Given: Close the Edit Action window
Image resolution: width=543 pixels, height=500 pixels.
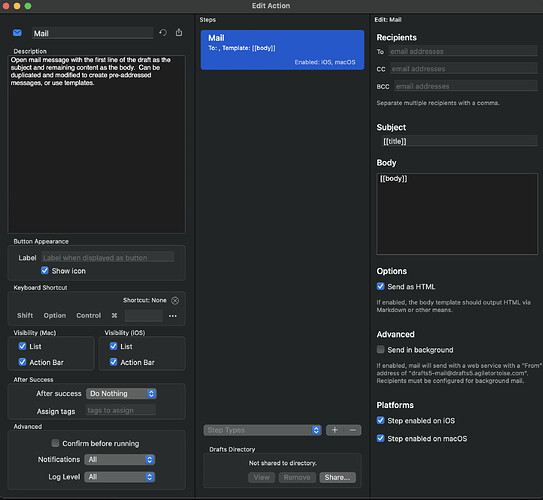Looking at the screenshot, I should click(x=6, y=6).
